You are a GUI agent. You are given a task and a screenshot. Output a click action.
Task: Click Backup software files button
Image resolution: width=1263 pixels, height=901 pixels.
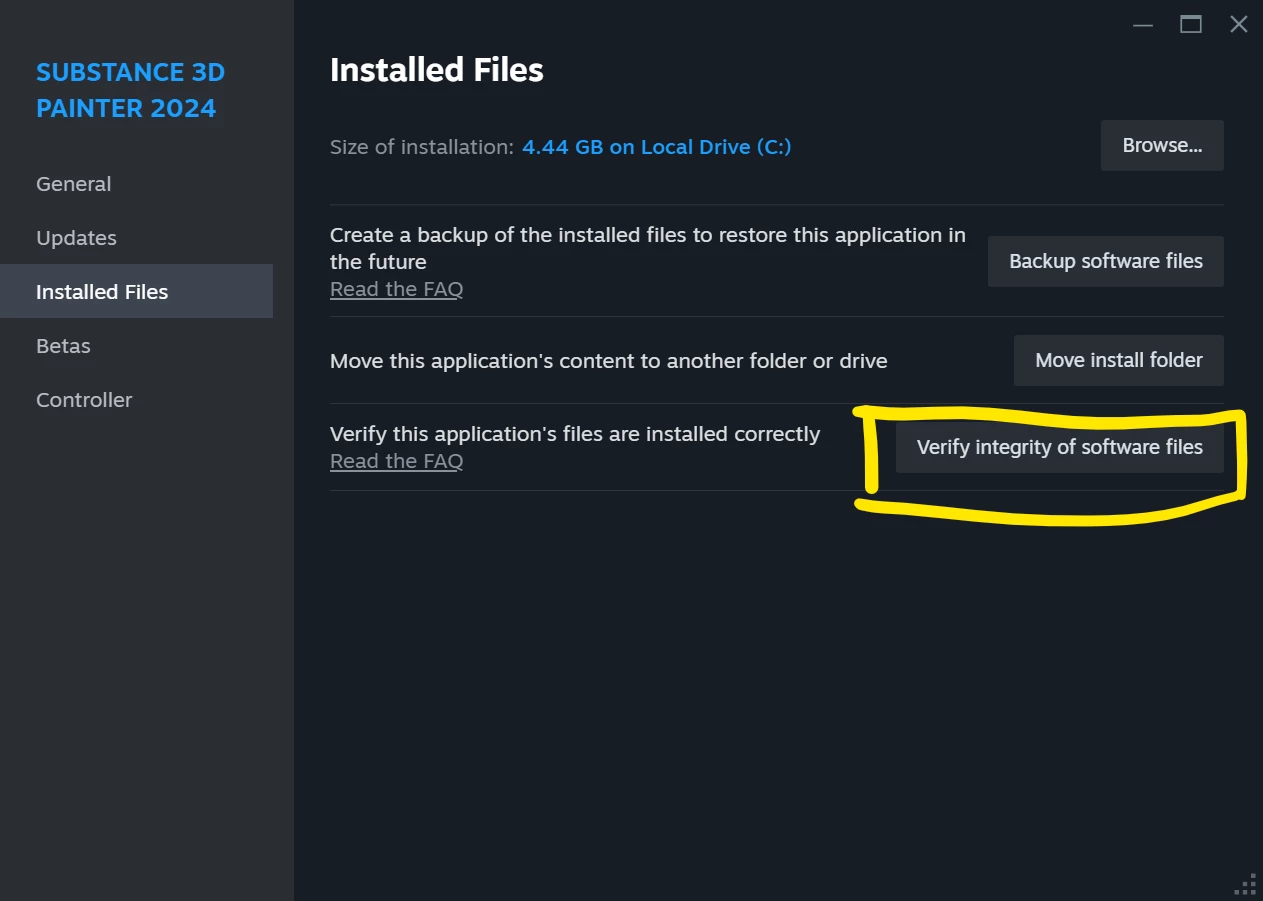1106,262
